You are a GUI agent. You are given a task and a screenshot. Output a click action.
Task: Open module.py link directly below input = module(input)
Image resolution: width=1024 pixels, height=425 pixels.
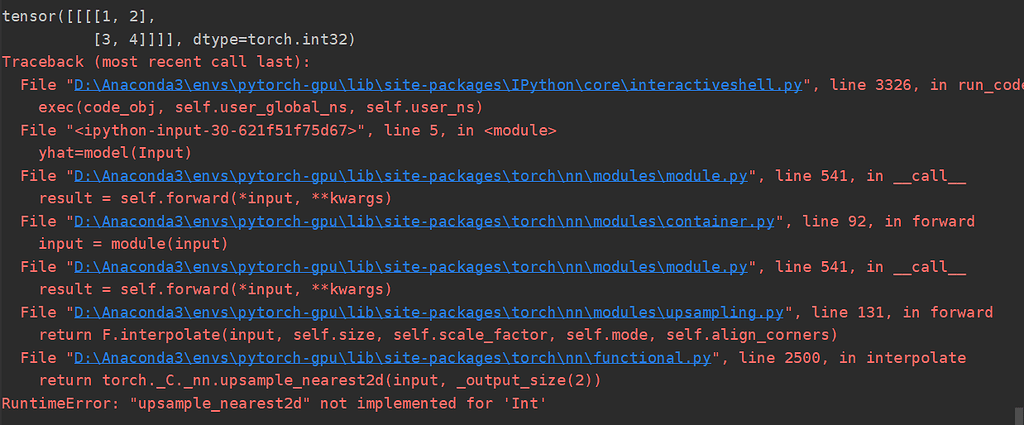click(409, 267)
